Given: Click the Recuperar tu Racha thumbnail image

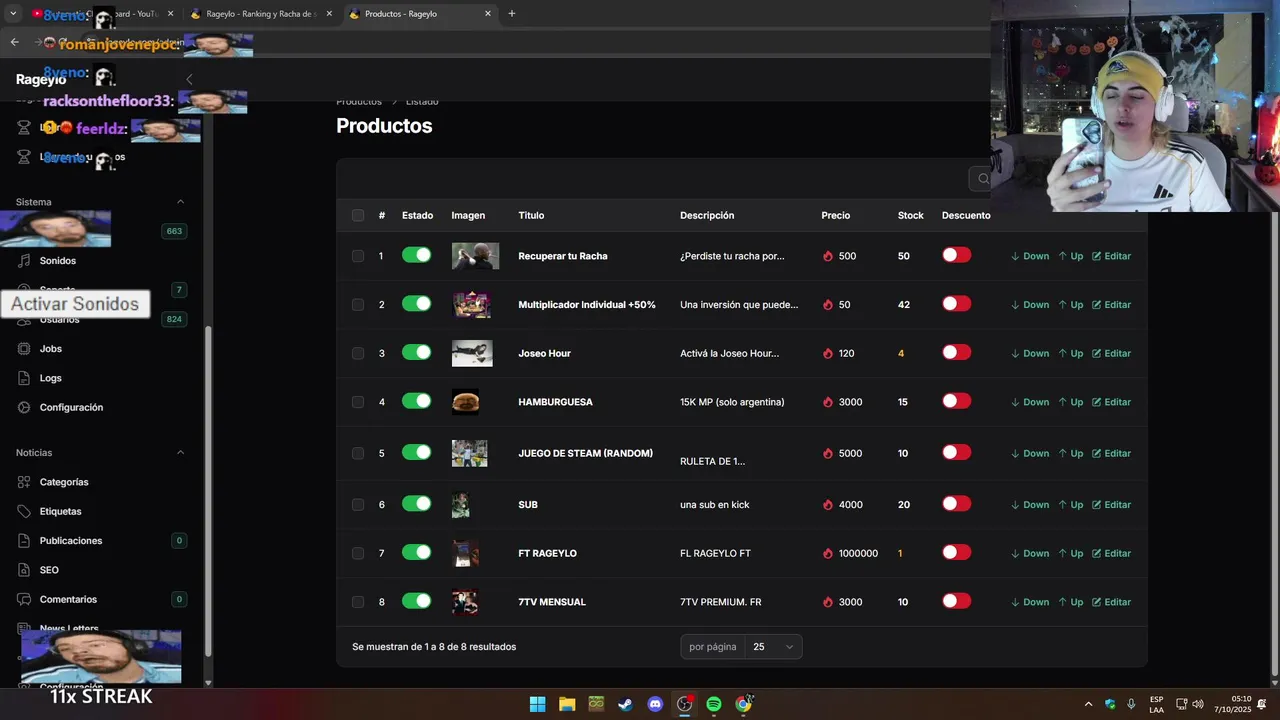Looking at the screenshot, I should [x=475, y=256].
